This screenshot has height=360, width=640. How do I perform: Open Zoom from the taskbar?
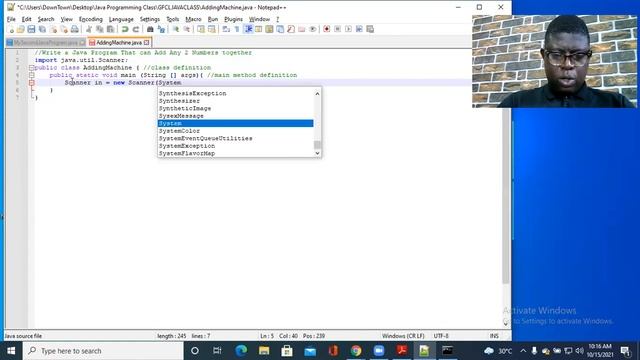pyautogui.click(x=379, y=351)
